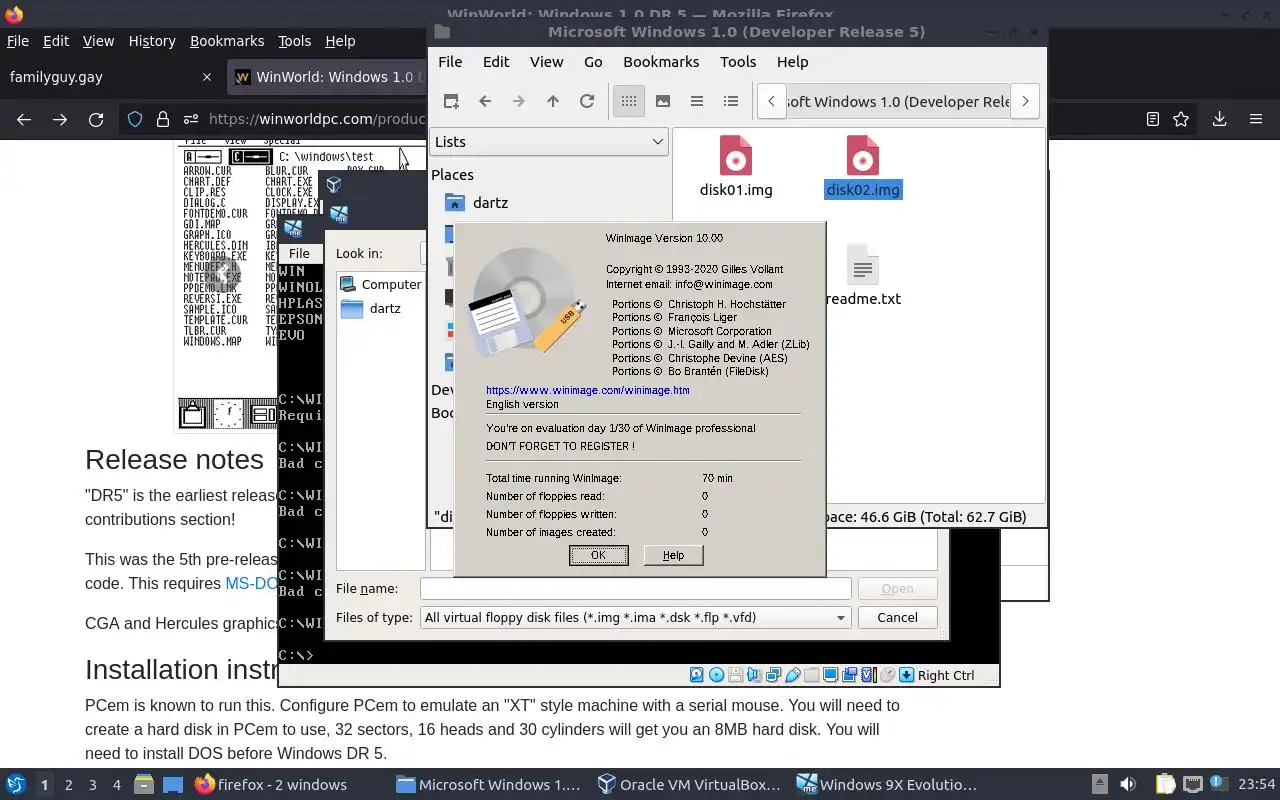Switch file manager to compact list view
Screen dimensions: 1280x800
click(x=697, y=101)
